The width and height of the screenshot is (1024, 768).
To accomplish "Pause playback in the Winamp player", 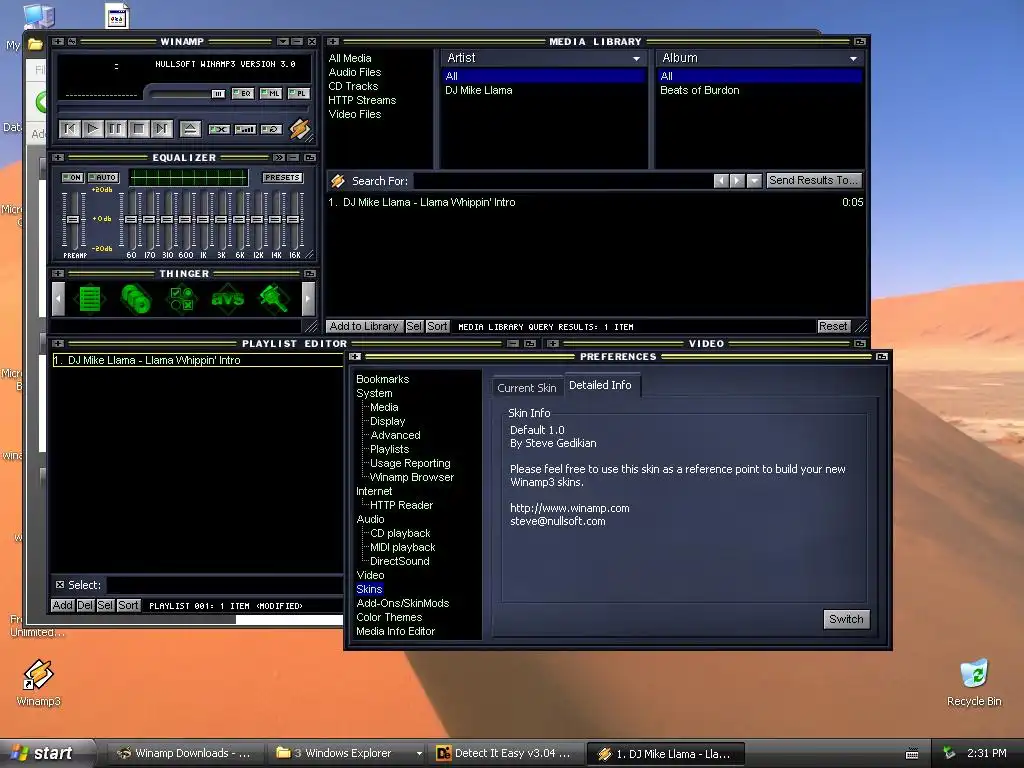I will [x=116, y=129].
